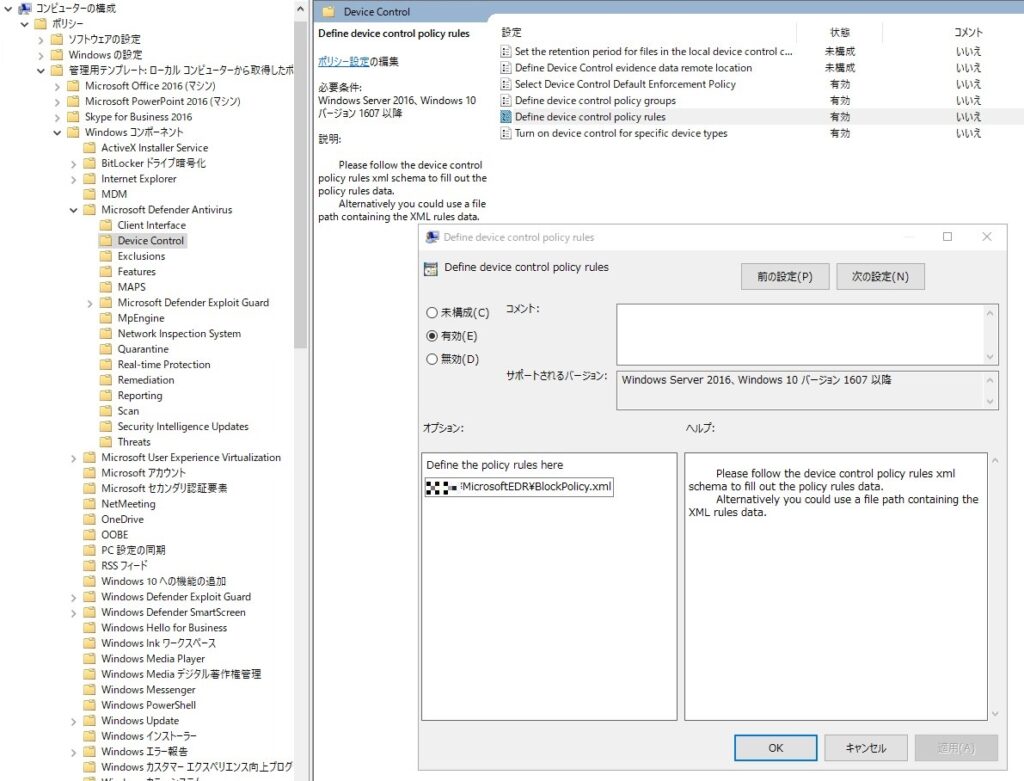Image resolution: width=1024 pixels, height=781 pixels.
Task: Click the Windows PowerShell folder icon
Action: [89, 705]
